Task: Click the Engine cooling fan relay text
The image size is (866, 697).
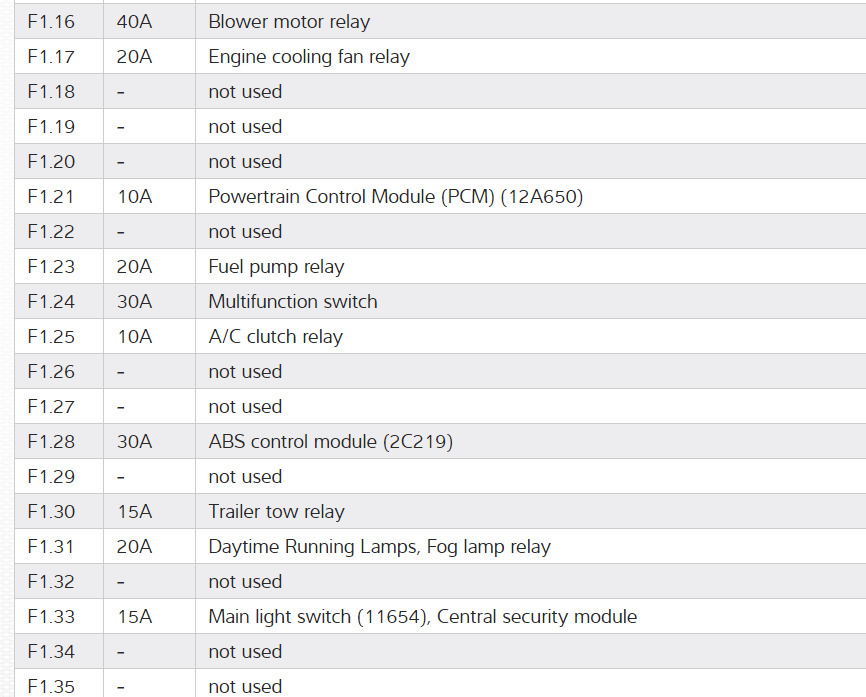Action: click(x=309, y=57)
